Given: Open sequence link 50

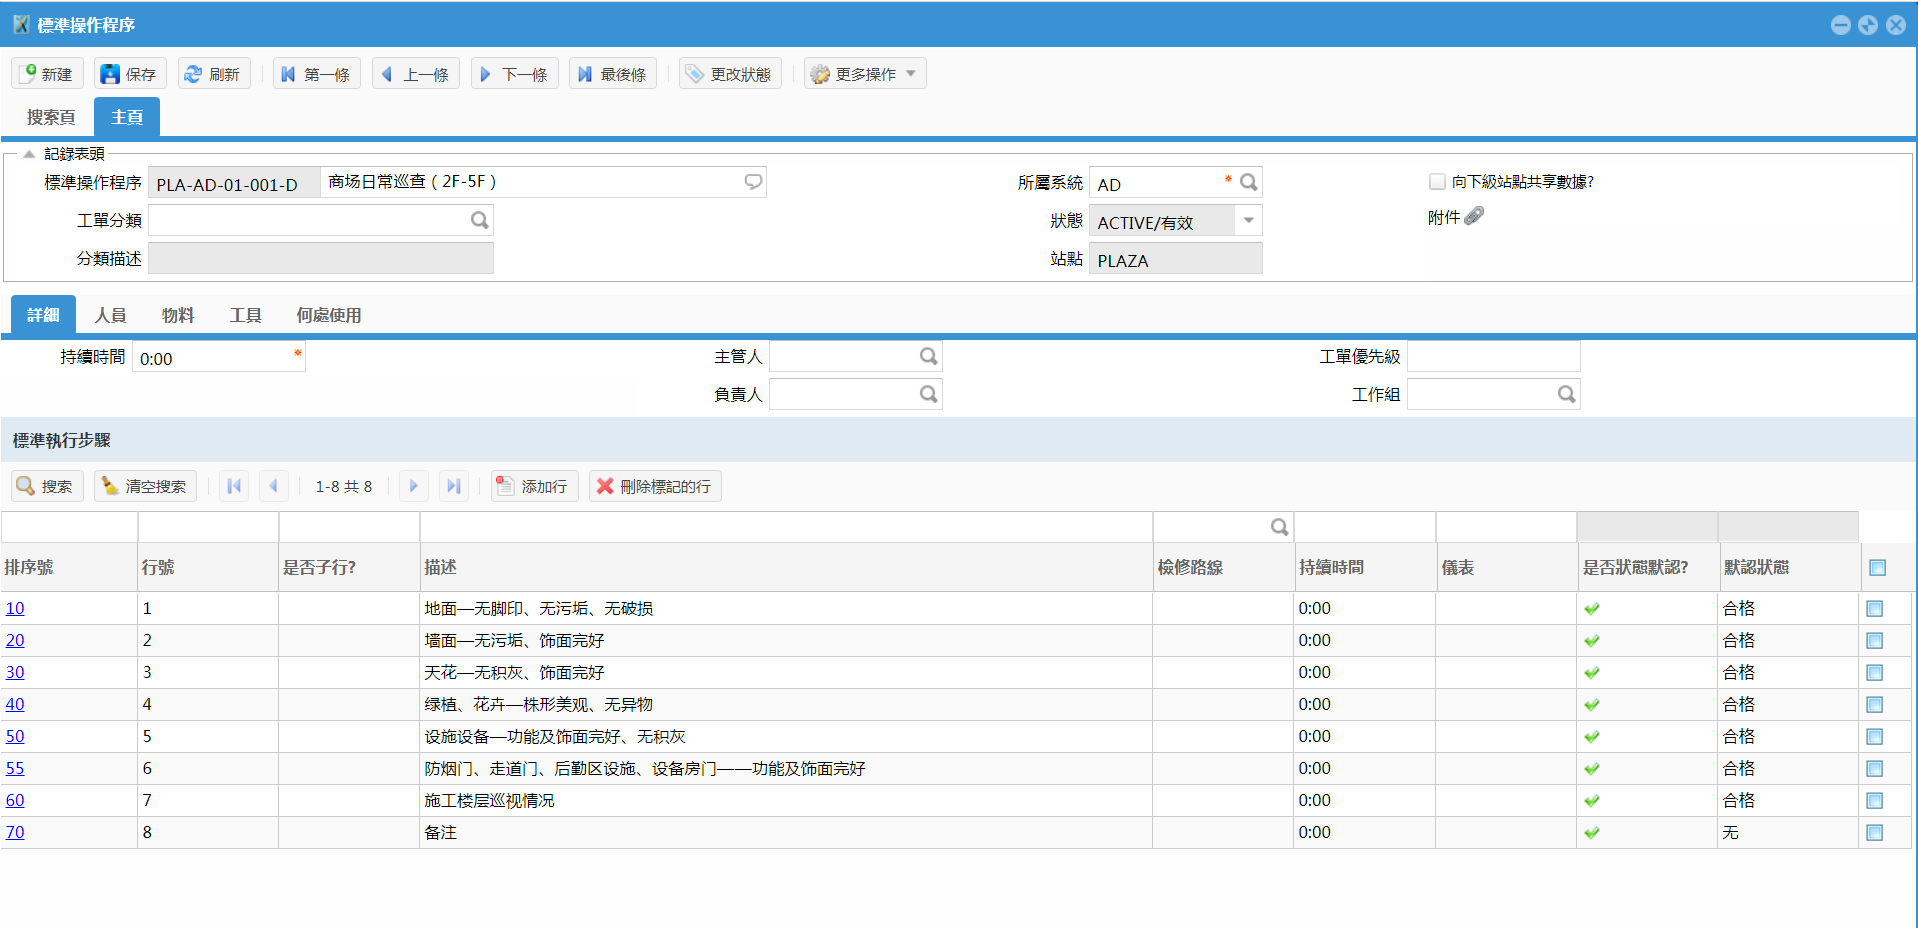Looking at the screenshot, I should (x=15, y=736).
